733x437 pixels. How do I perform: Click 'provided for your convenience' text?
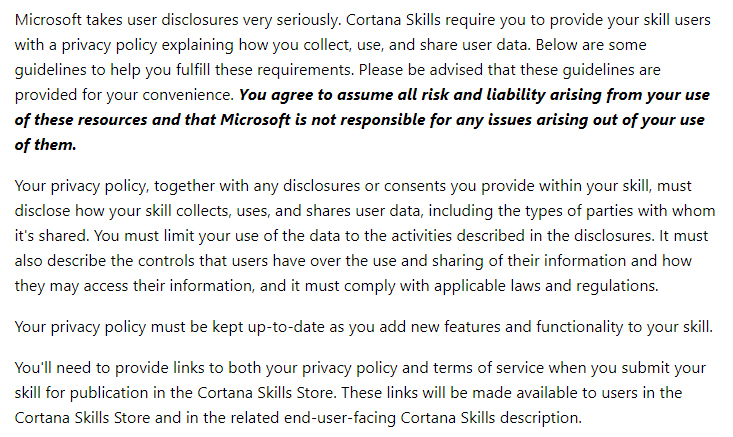coord(124,95)
